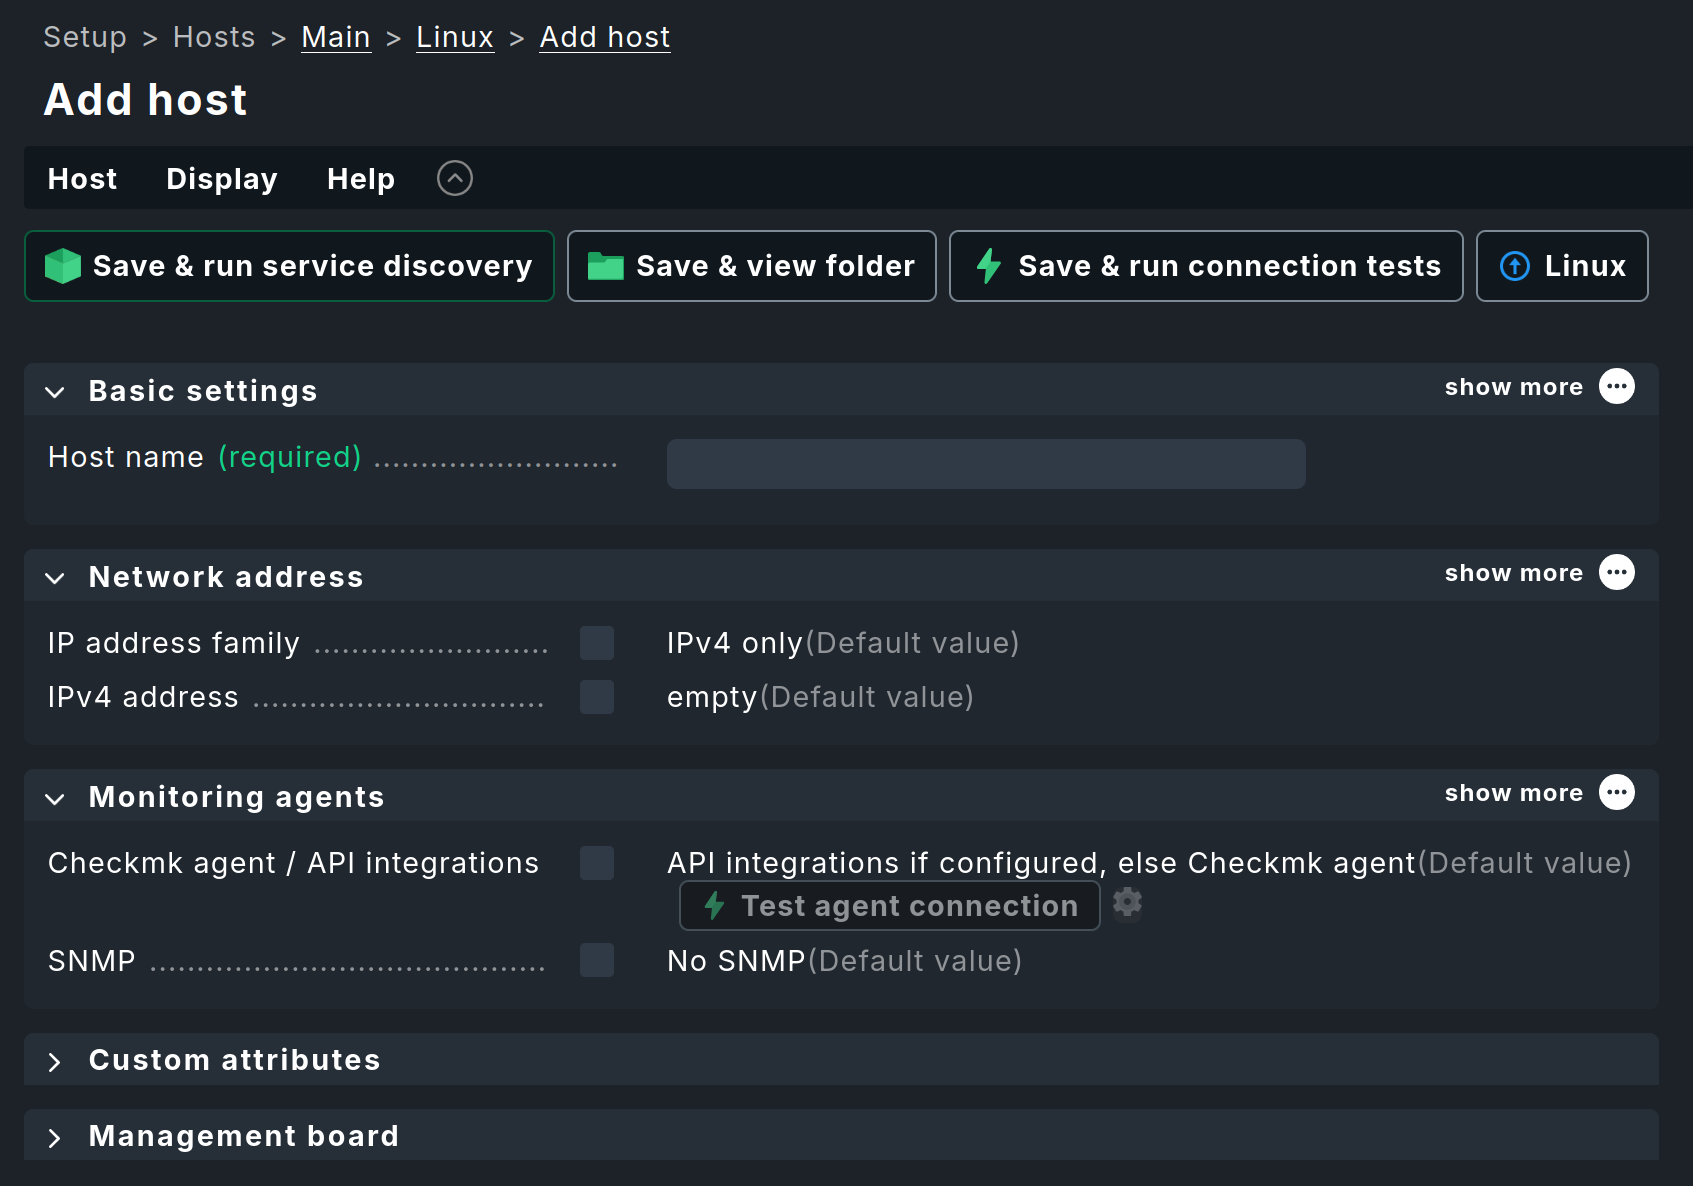Enable the IP address family checkbox
The width and height of the screenshot is (1693, 1186).
click(597, 643)
